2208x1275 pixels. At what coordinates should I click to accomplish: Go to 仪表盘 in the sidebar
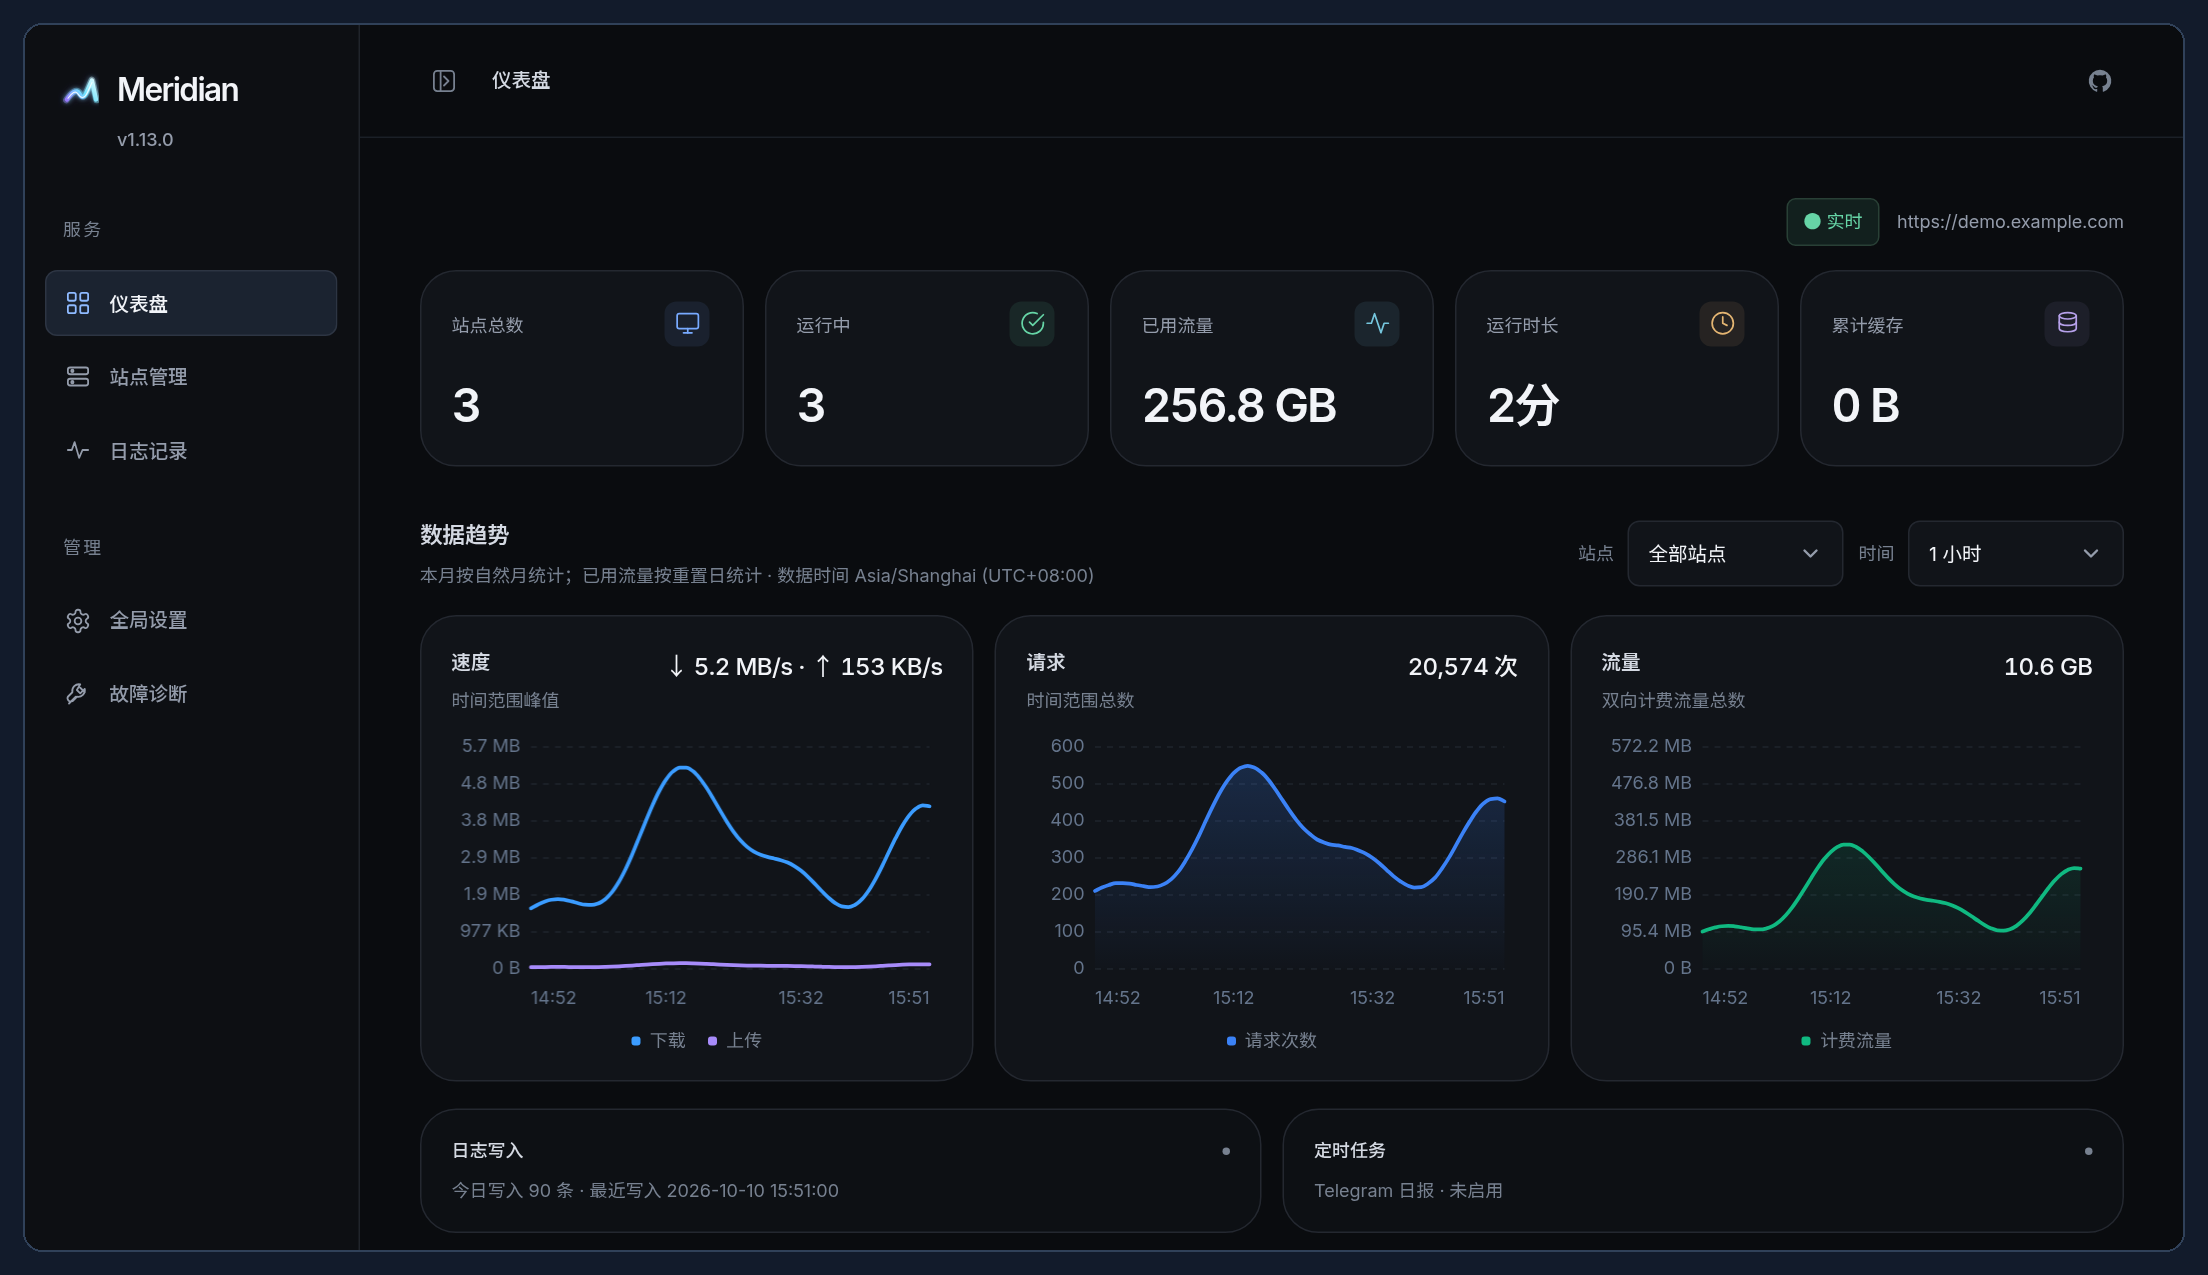(x=191, y=303)
